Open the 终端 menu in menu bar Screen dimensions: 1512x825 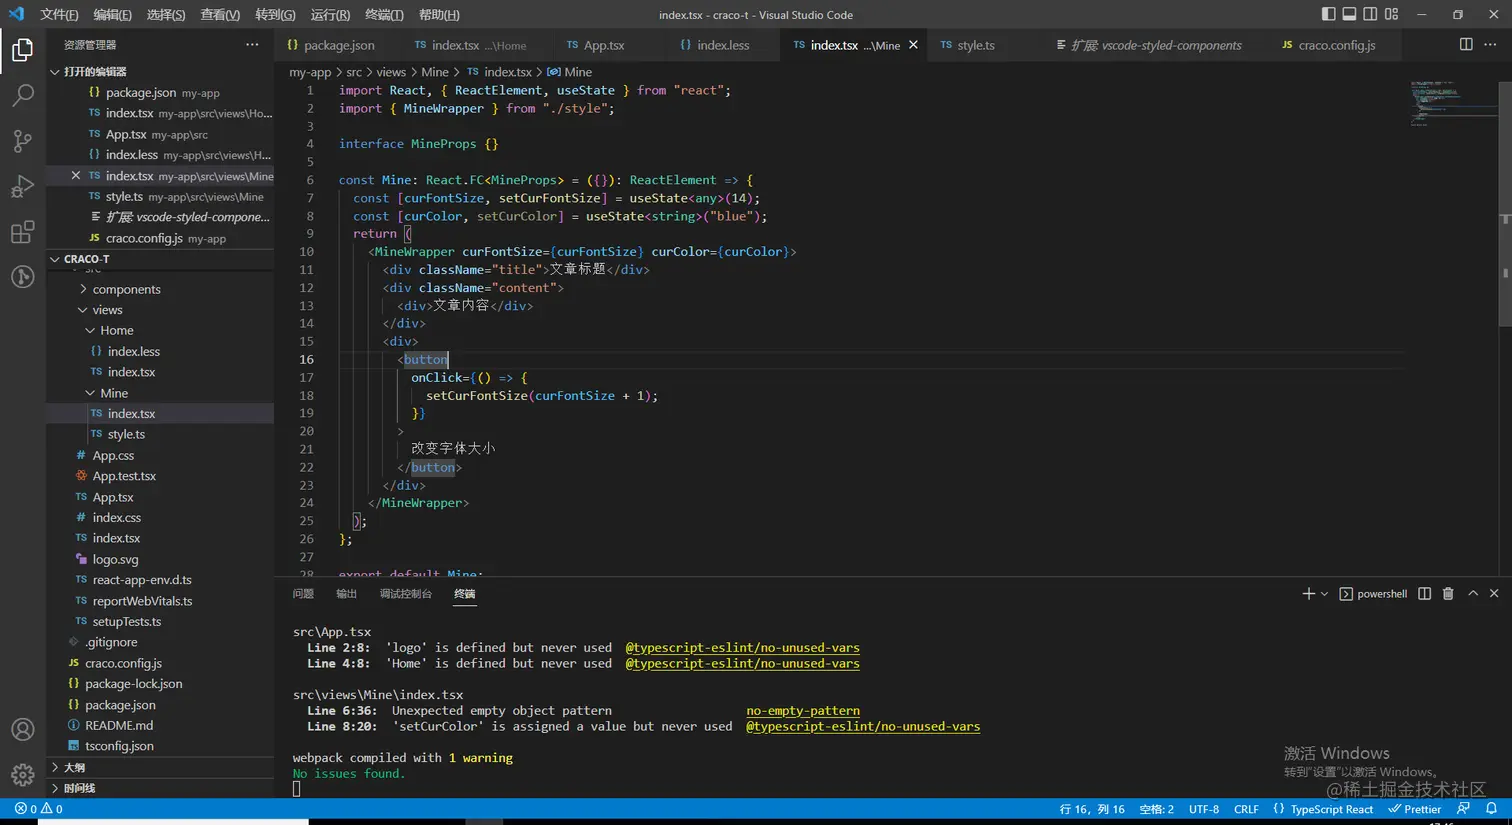click(x=384, y=15)
